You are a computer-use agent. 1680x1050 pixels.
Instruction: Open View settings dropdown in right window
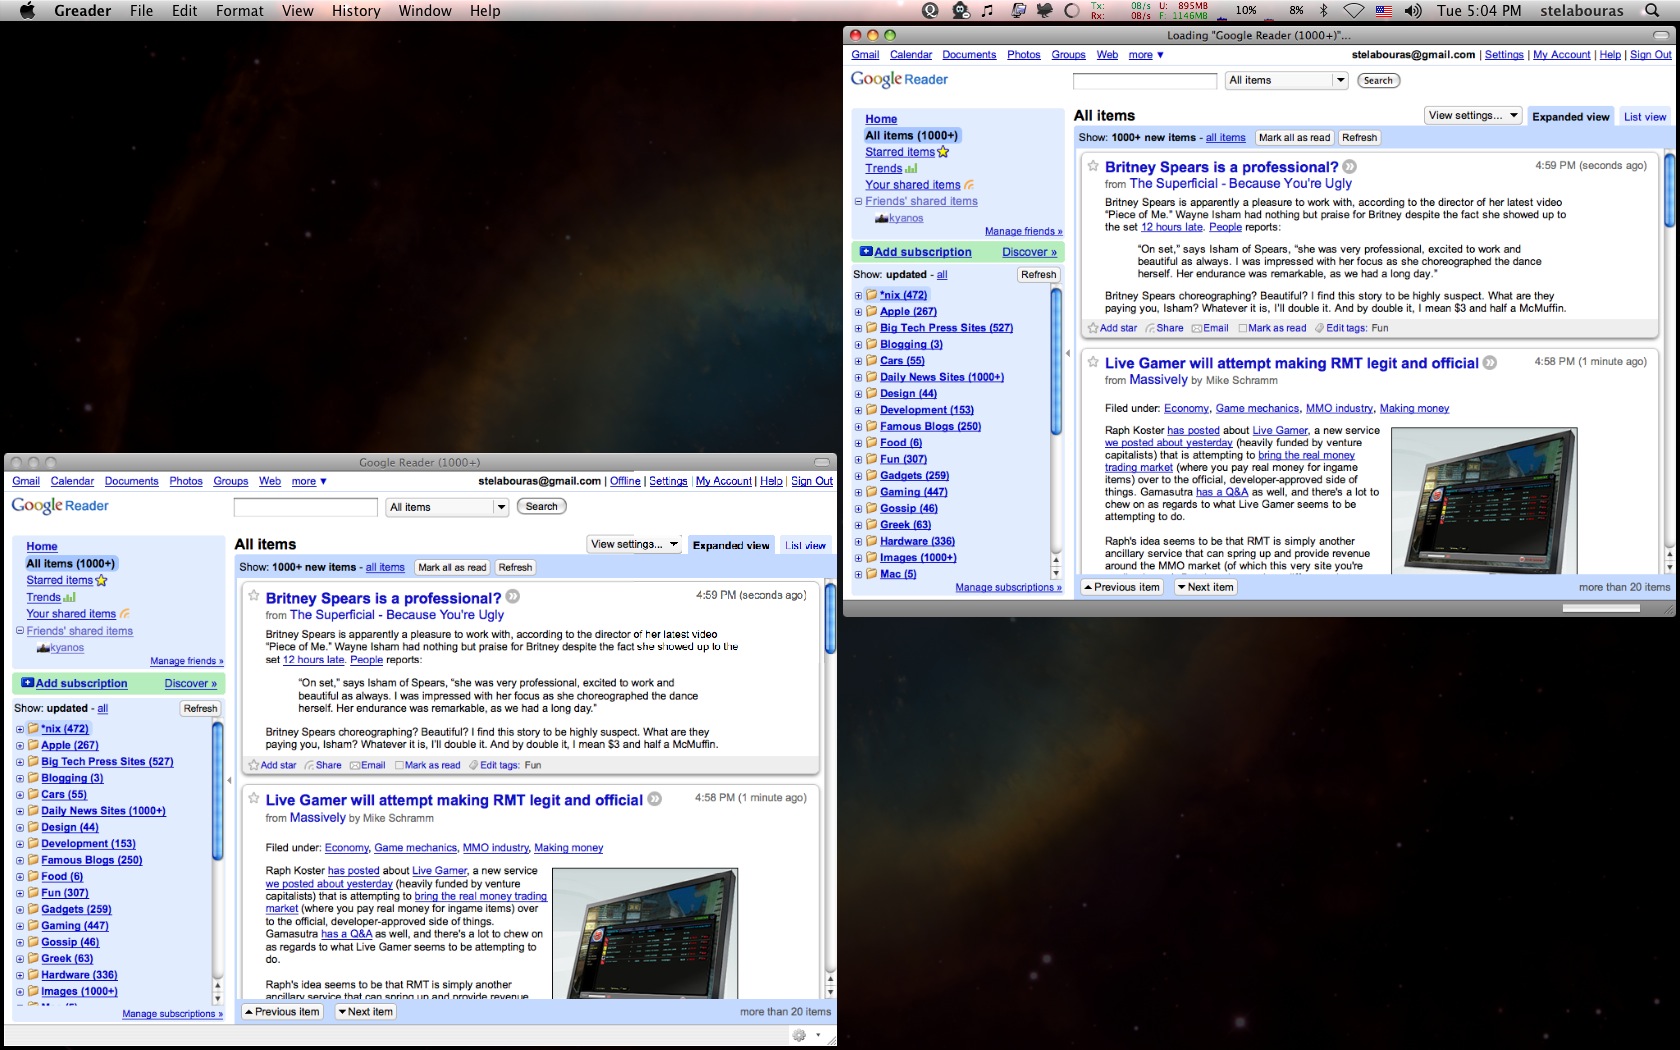click(x=1473, y=116)
